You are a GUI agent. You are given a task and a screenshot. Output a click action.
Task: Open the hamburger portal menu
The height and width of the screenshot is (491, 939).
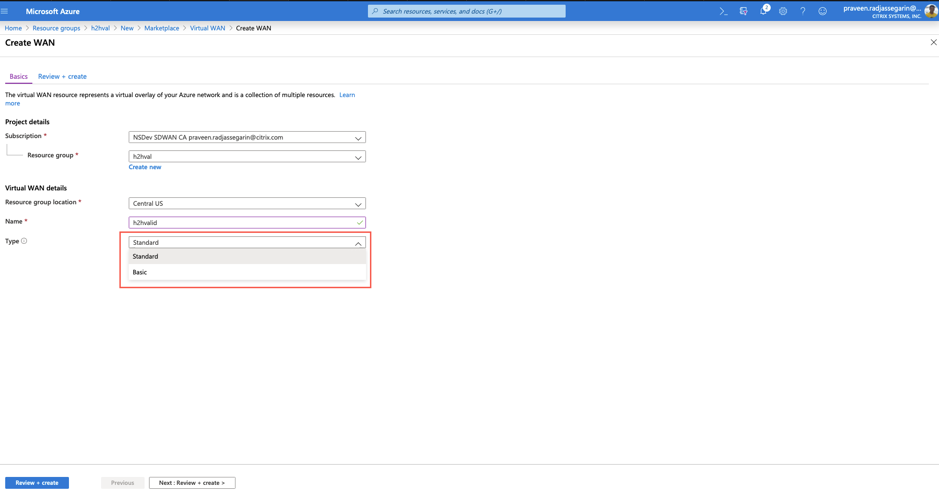coord(5,11)
